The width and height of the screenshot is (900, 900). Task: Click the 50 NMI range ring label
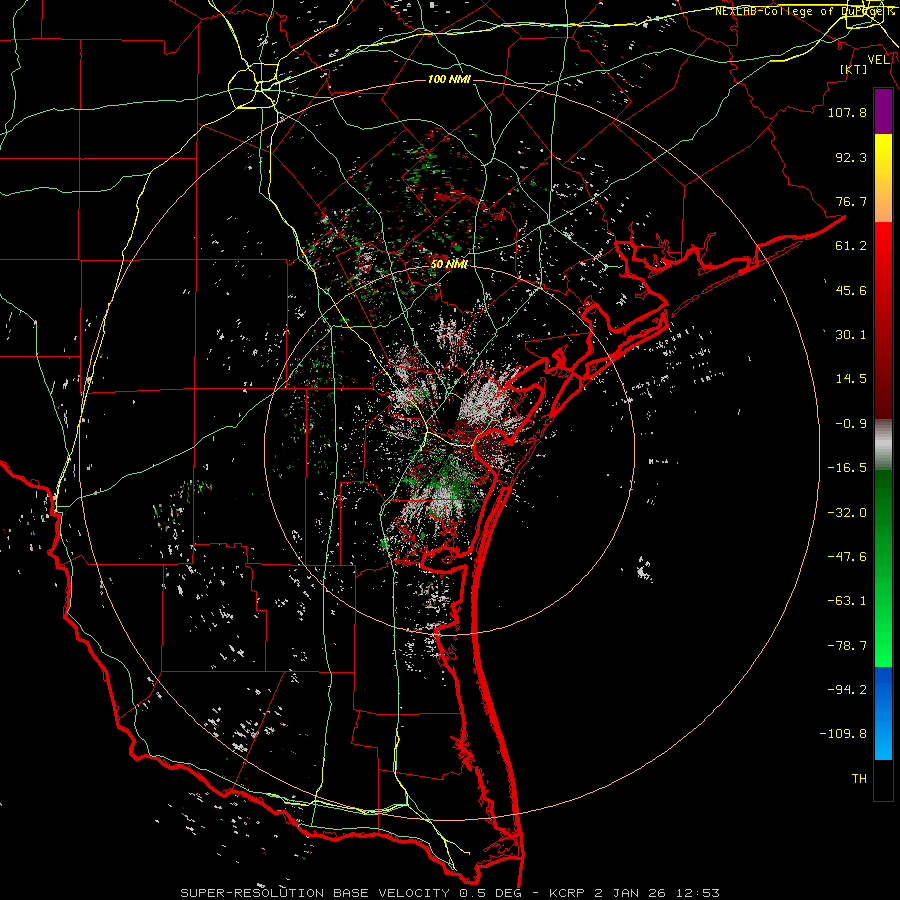pos(449,264)
